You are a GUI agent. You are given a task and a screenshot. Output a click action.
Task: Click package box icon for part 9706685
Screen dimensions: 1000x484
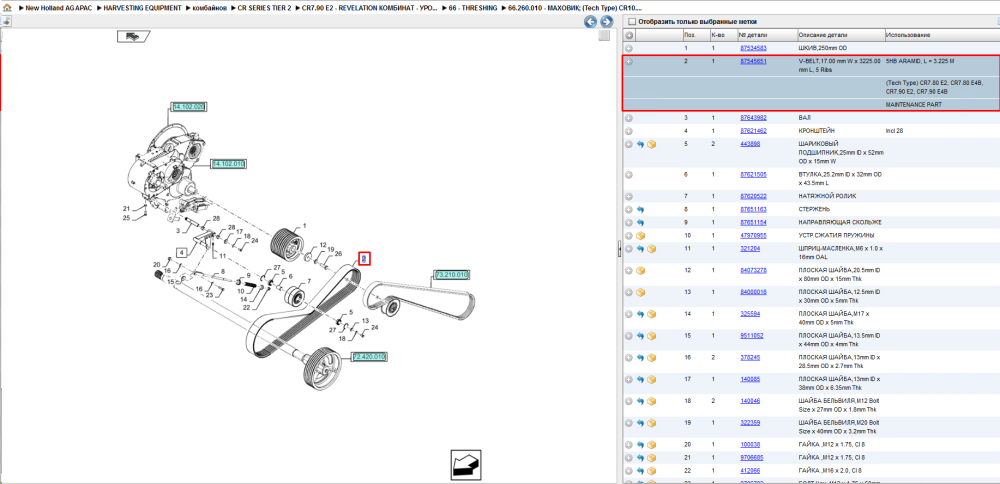point(652,458)
